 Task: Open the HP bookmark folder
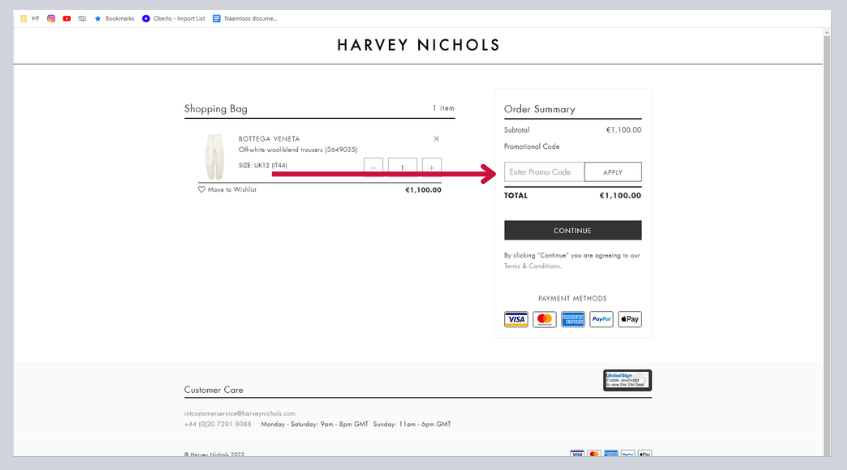click(x=30, y=18)
